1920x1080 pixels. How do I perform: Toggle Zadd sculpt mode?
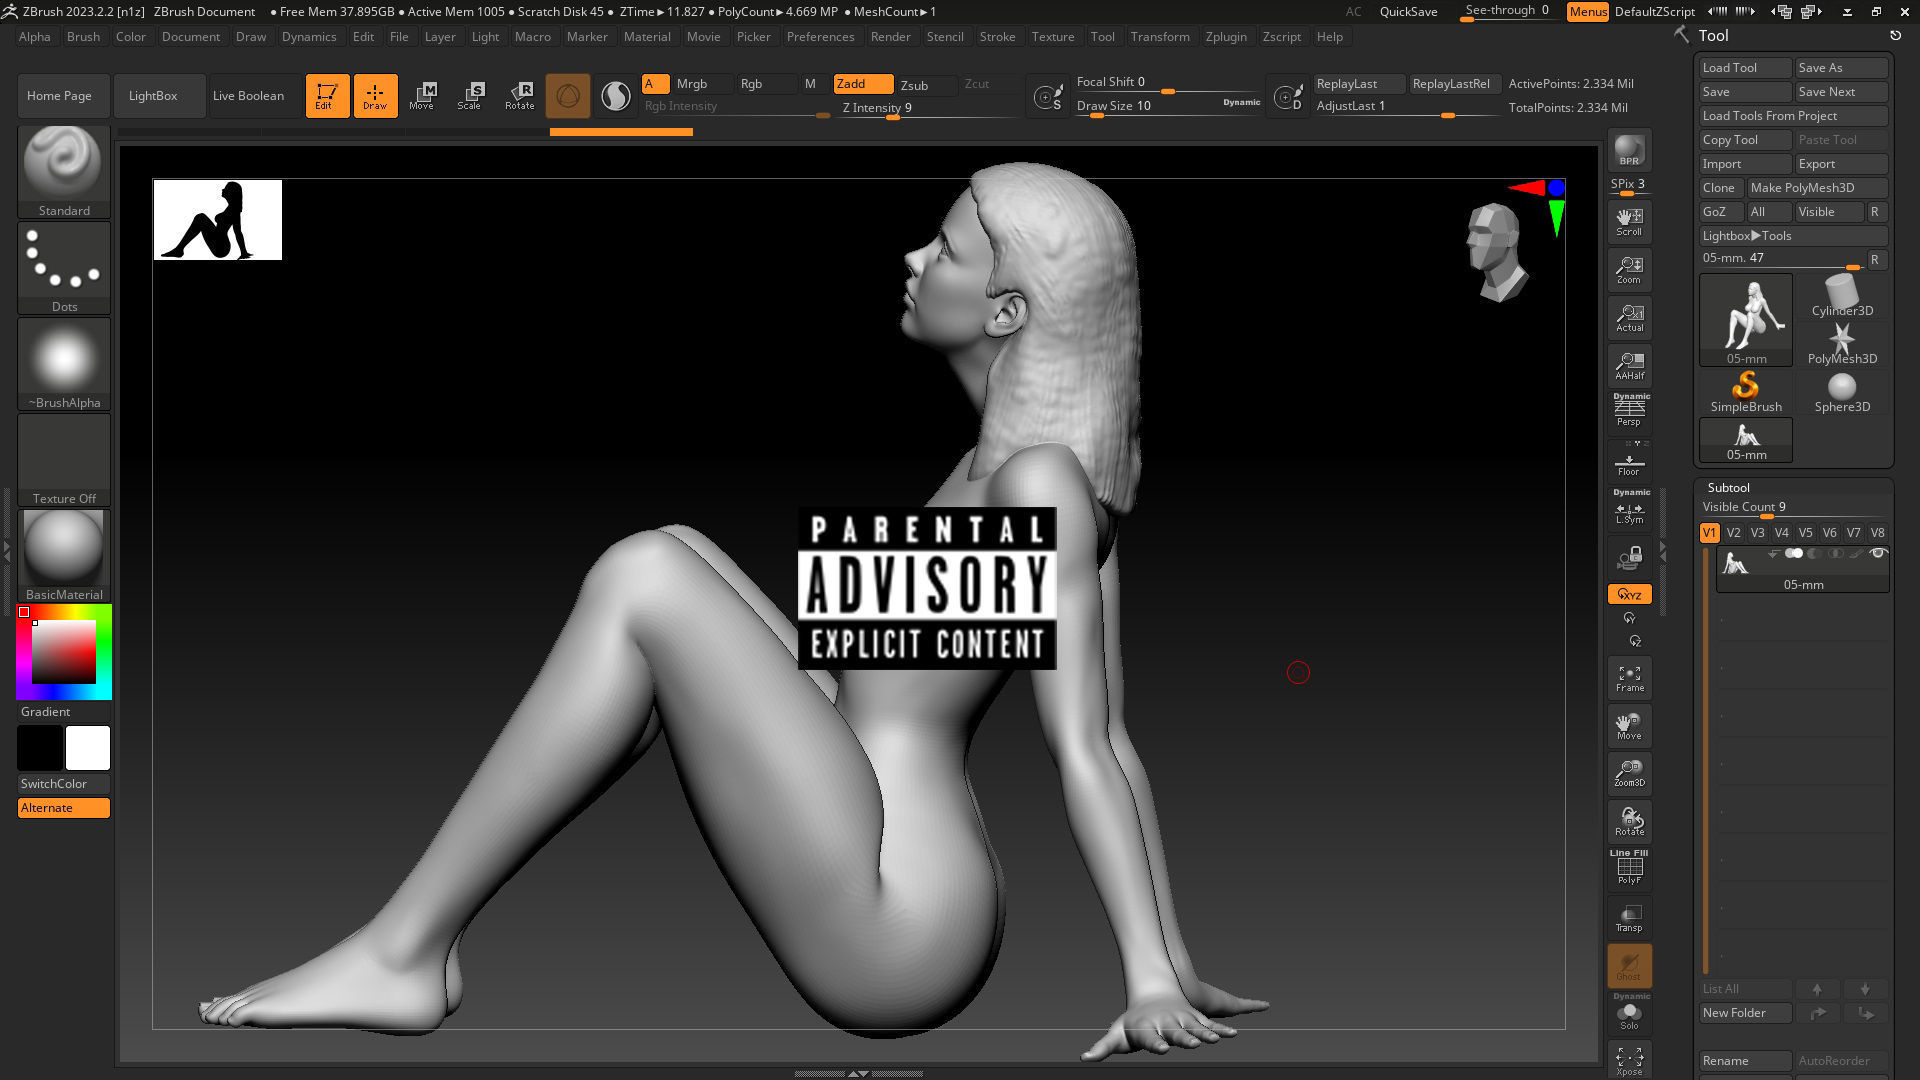(863, 84)
